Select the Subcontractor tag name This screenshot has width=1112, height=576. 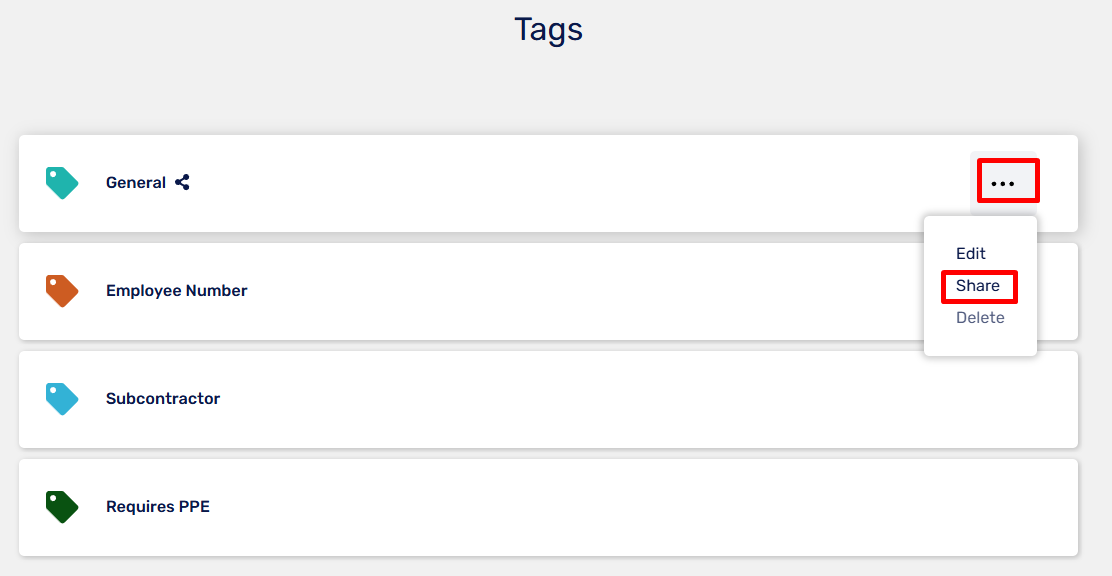(x=163, y=399)
